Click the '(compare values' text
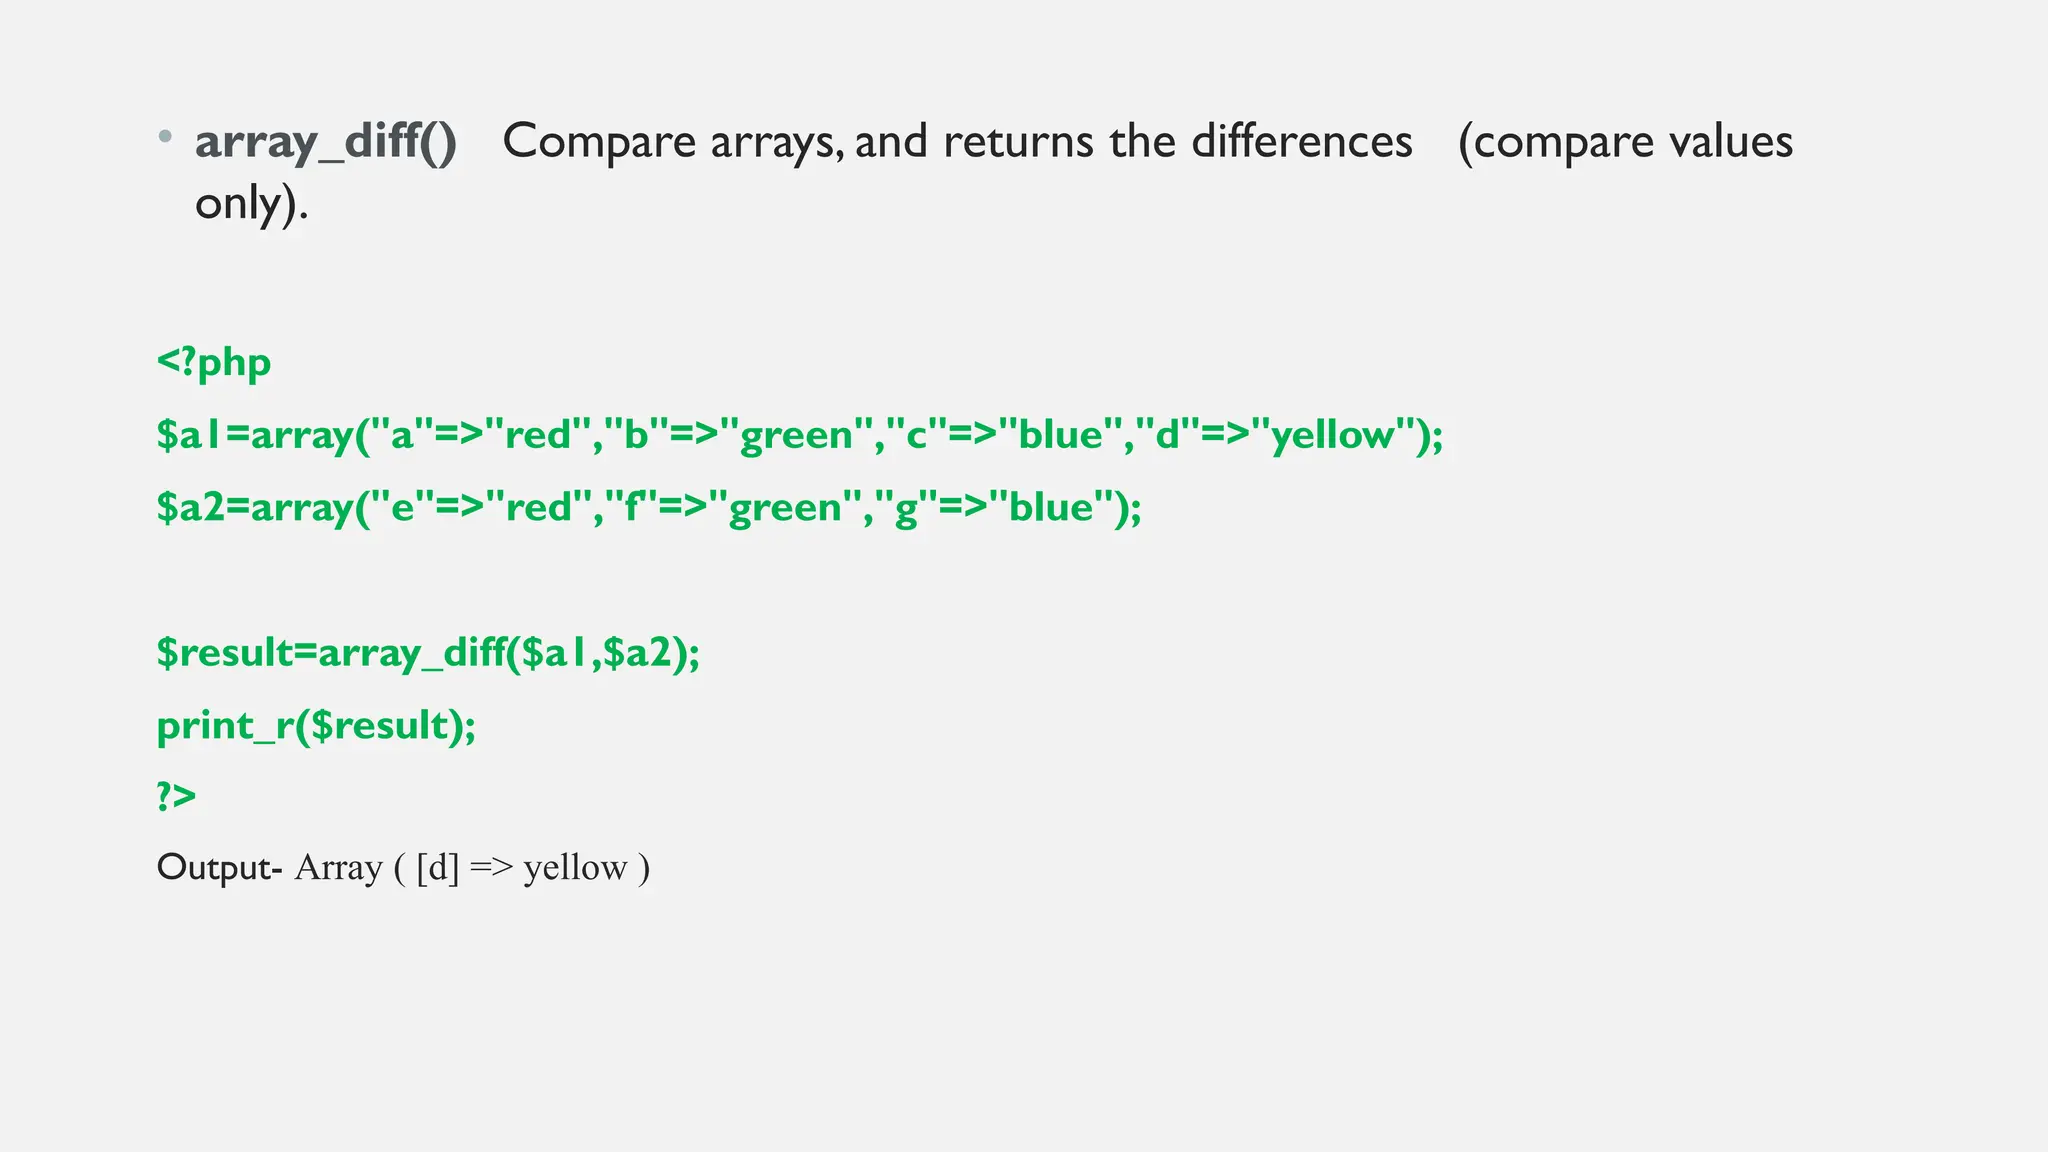 [1625, 141]
